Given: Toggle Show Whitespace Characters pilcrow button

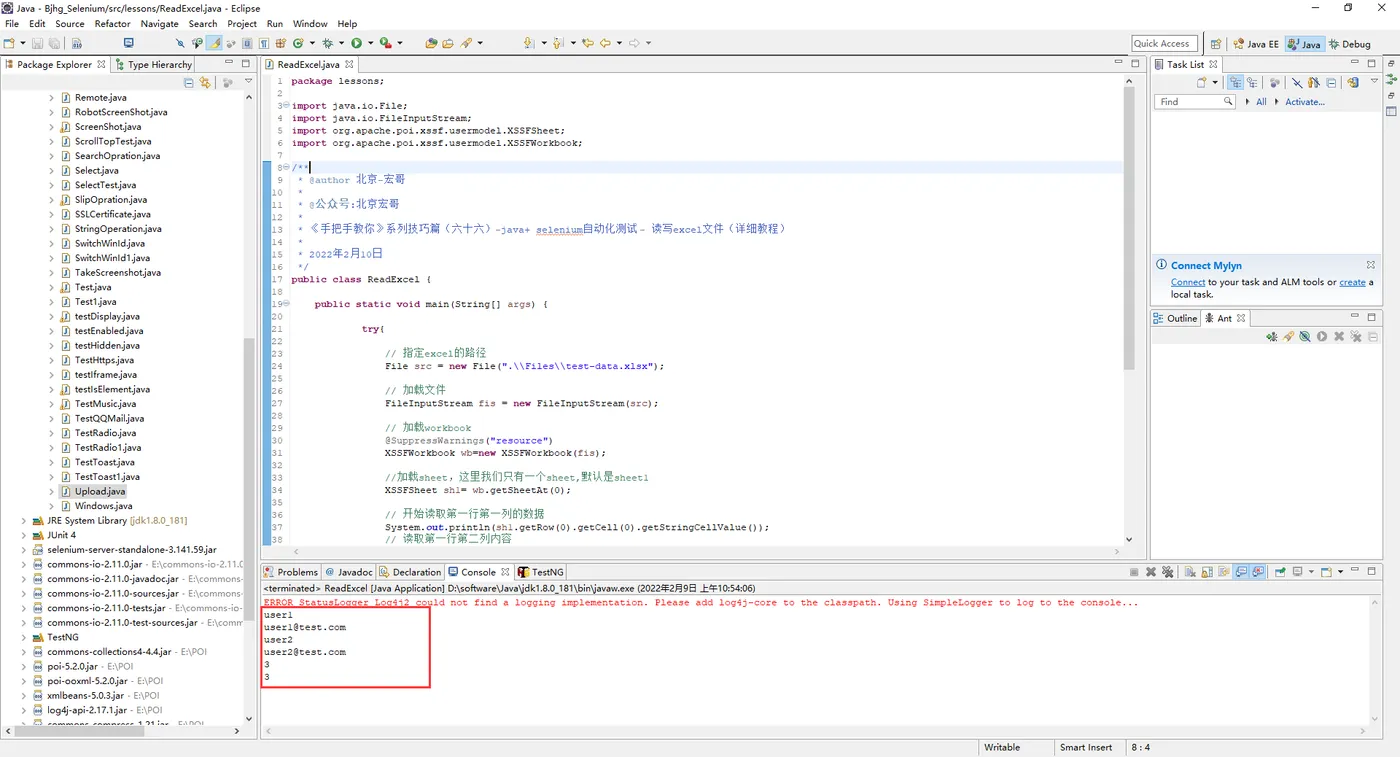Looking at the screenshot, I should 264,43.
